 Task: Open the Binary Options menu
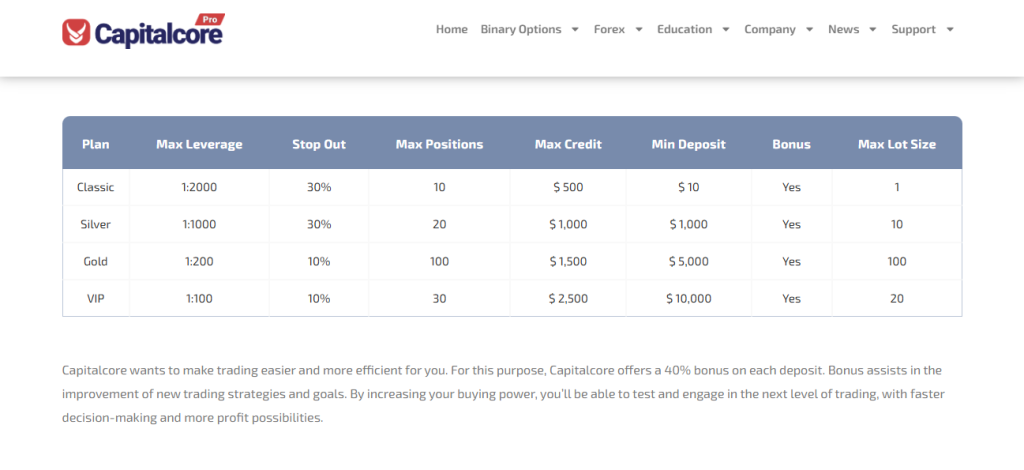521,30
